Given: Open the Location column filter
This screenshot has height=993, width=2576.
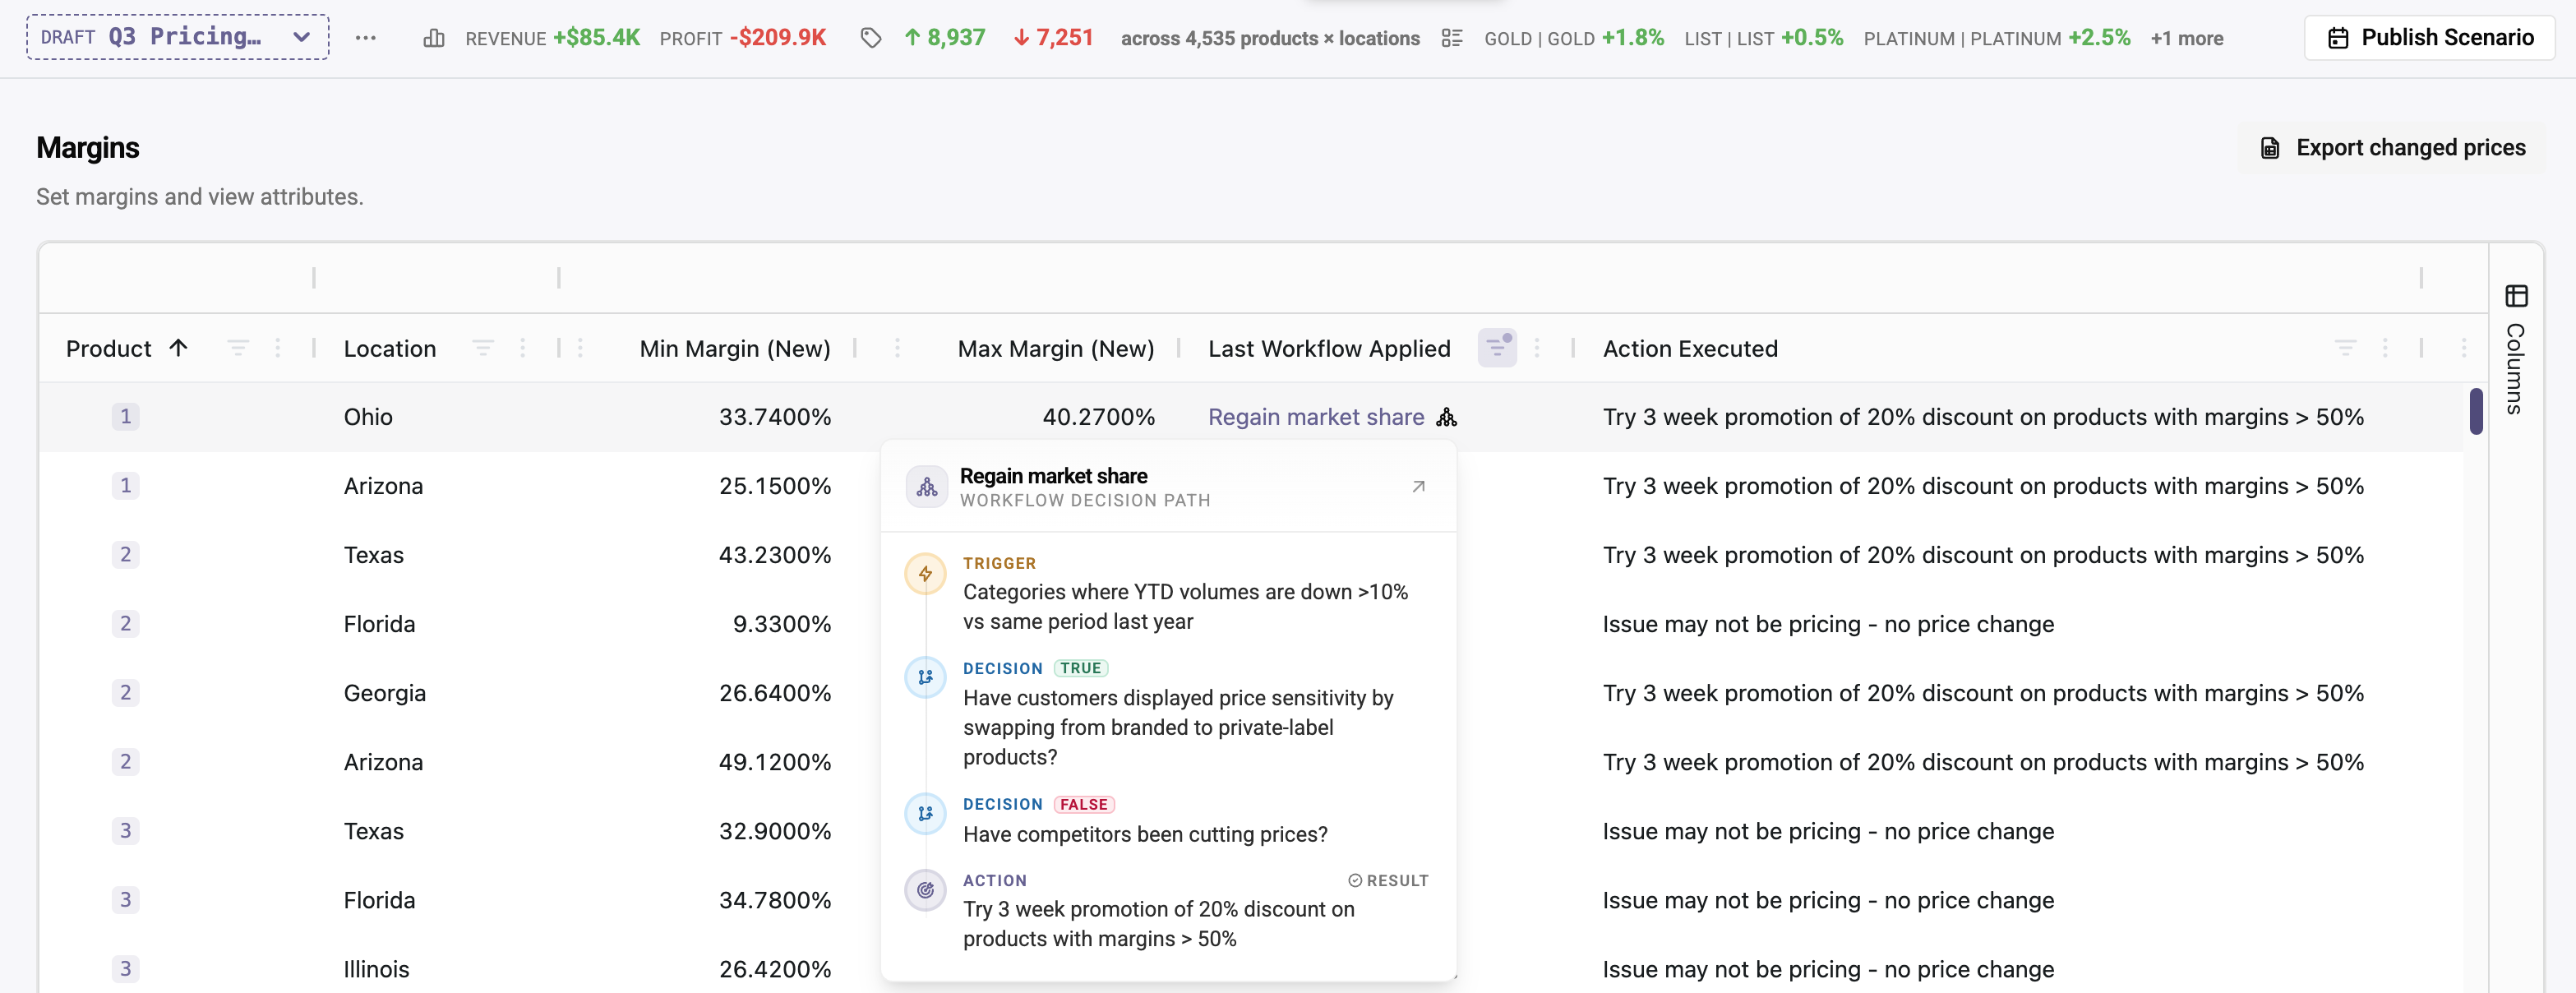Looking at the screenshot, I should 483,348.
